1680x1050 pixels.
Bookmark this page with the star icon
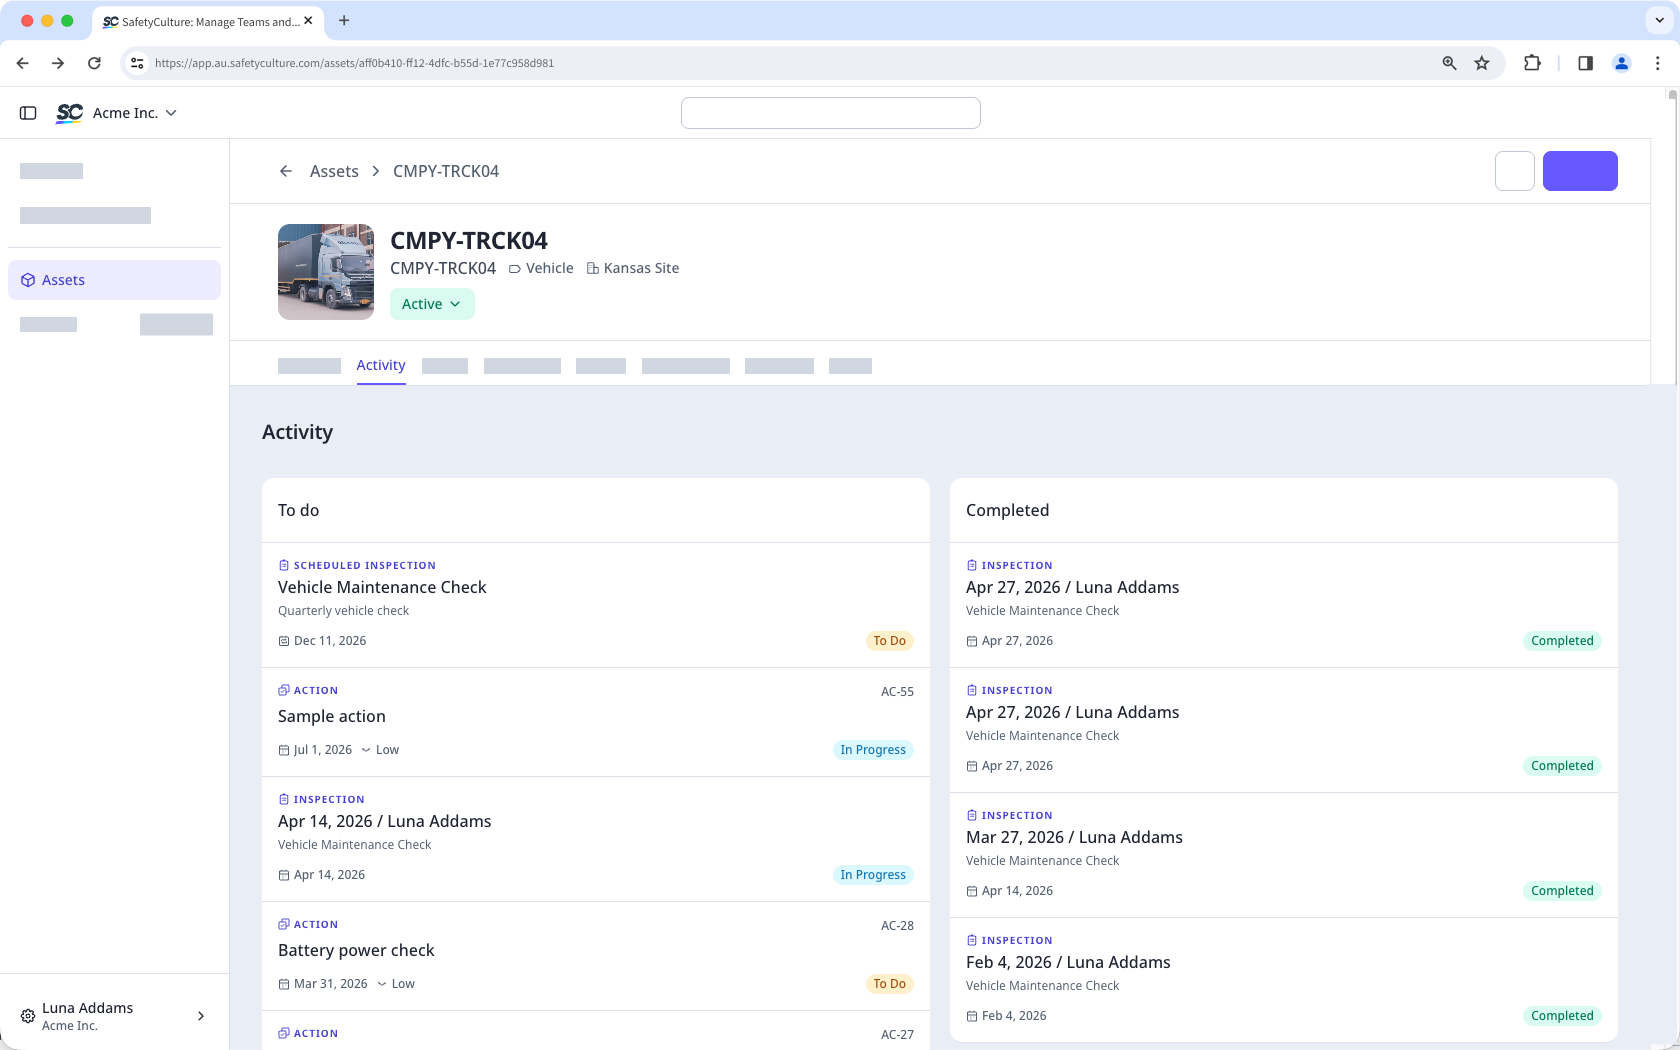1482,63
